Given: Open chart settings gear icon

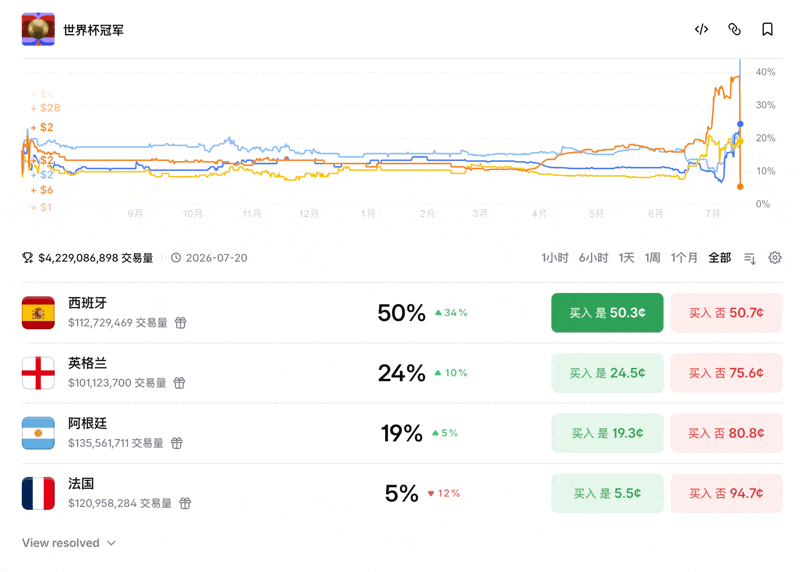Looking at the screenshot, I should click(x=774, y=258).
